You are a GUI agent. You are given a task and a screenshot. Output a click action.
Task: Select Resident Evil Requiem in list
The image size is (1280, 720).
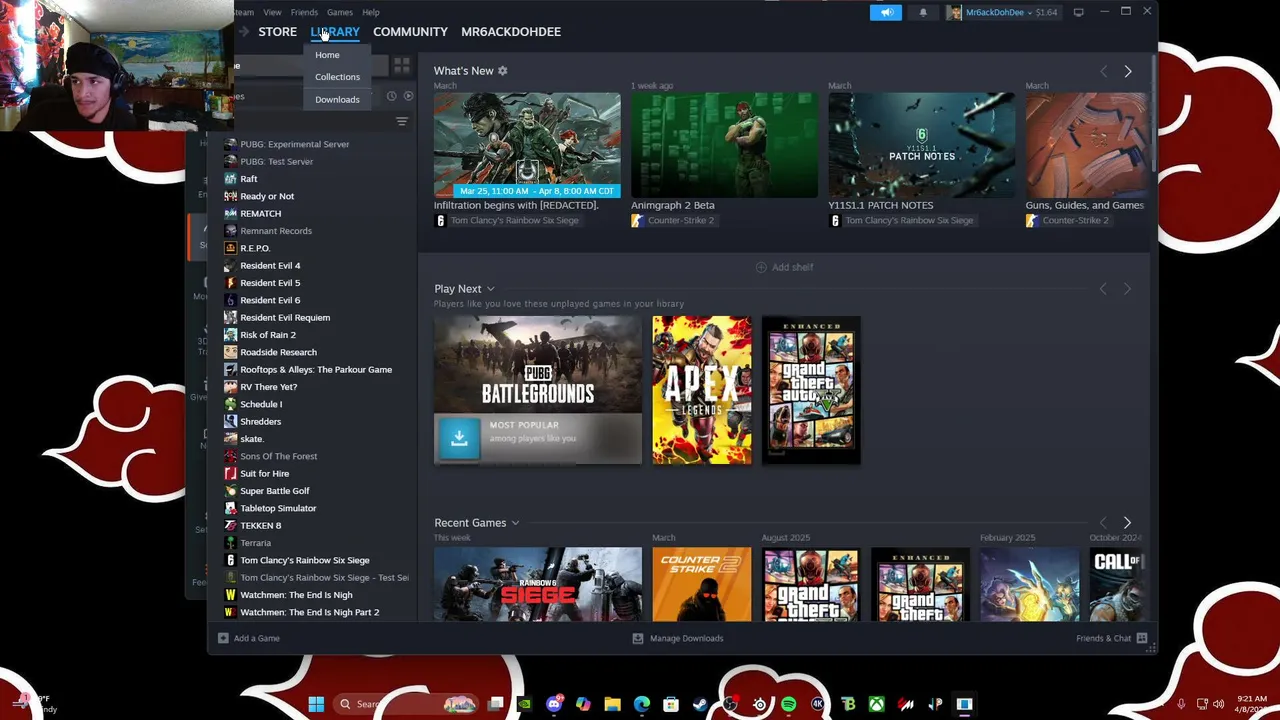(285, 318)
